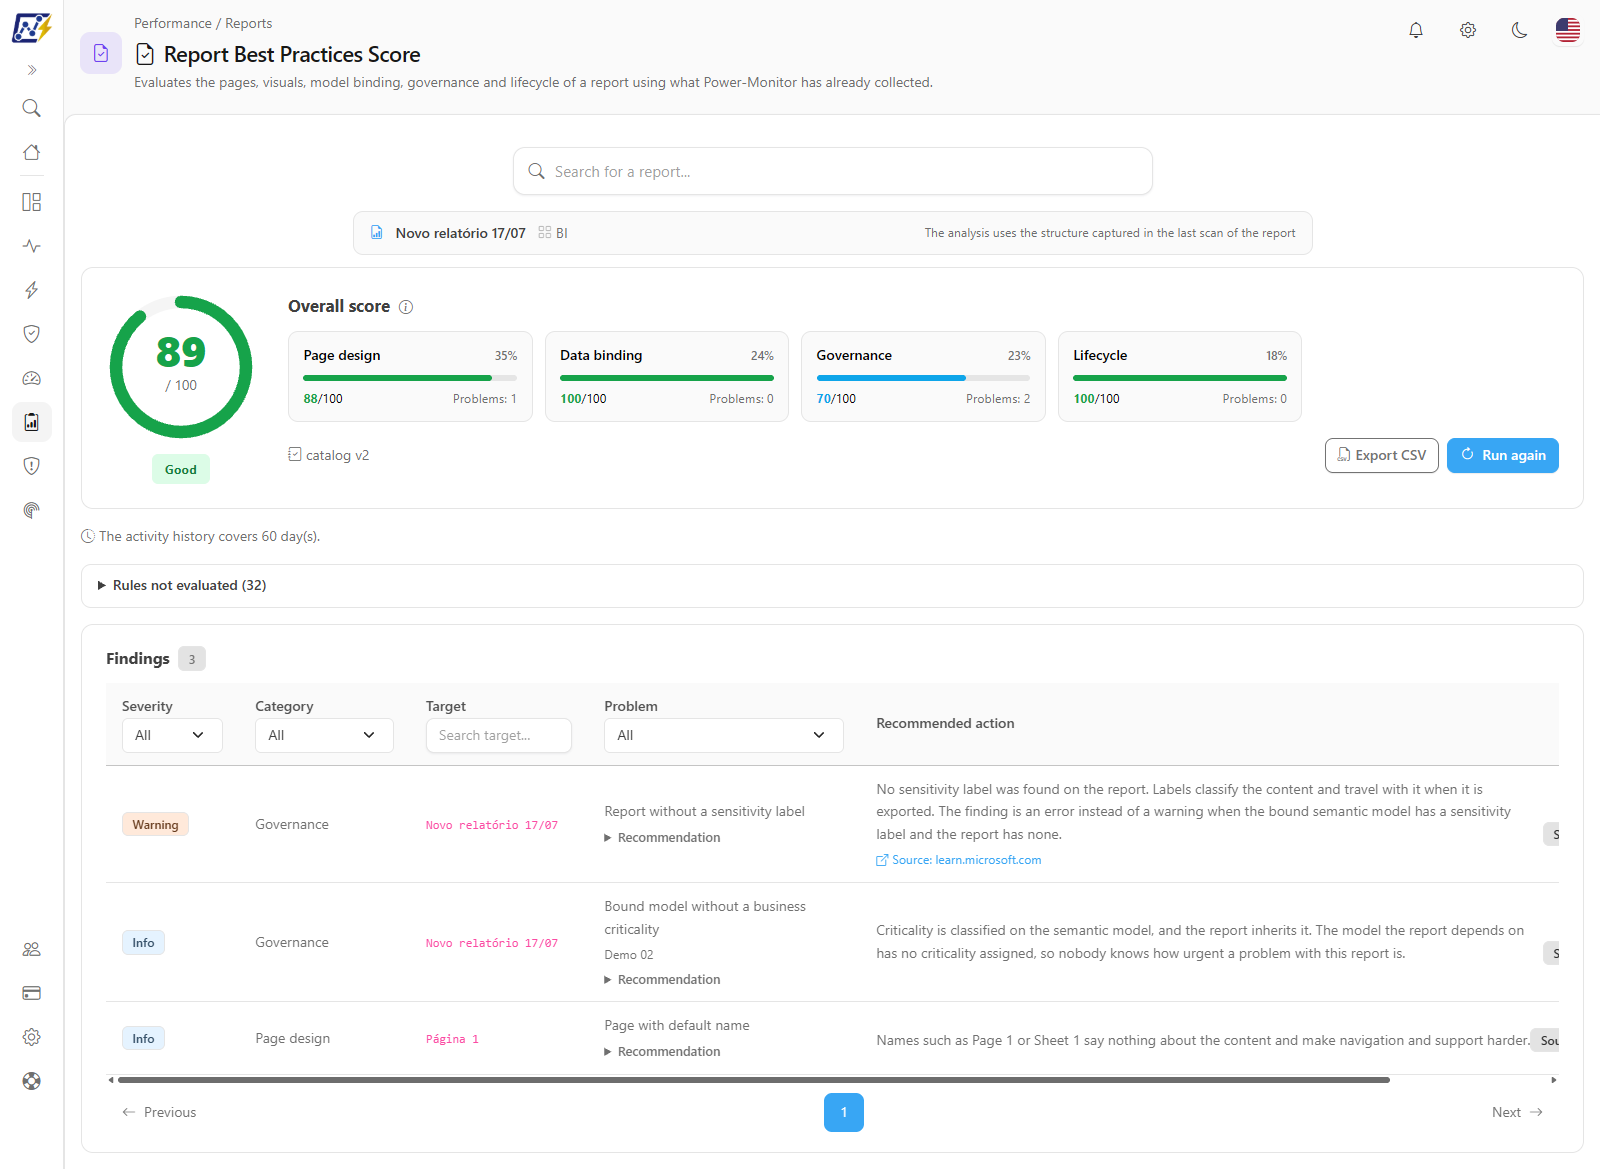
Task: Click the Previous pagination link
Action: pos(159,1112)
